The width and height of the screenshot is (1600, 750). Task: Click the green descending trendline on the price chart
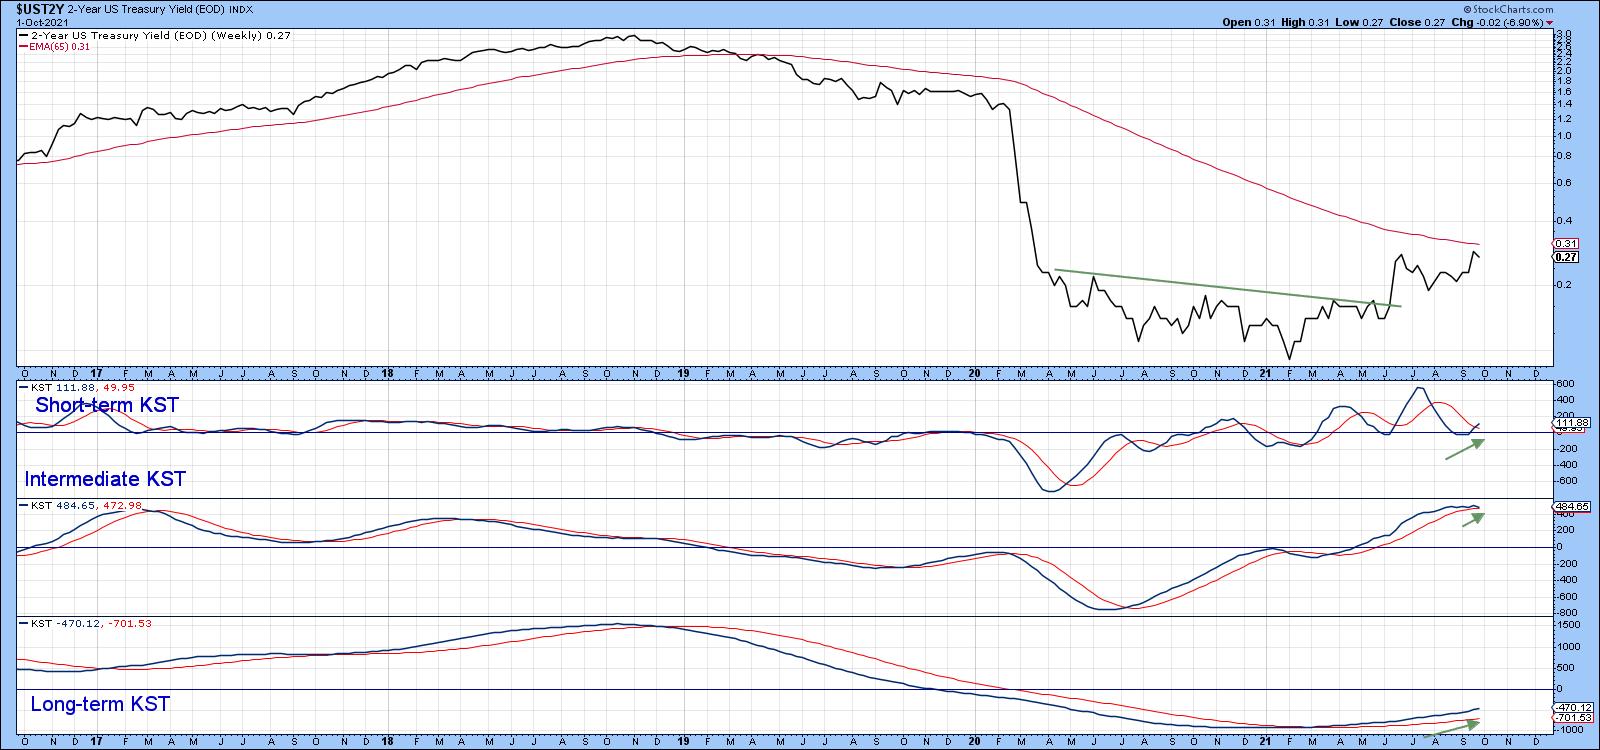point(1228,288)
